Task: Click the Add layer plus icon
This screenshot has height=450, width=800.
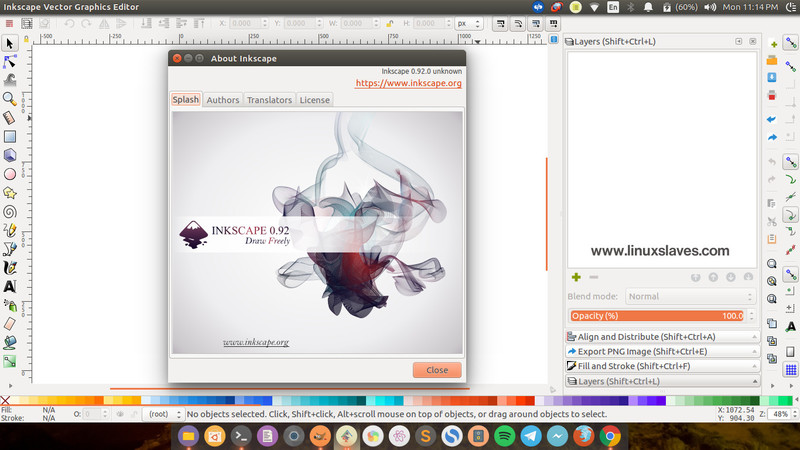Action: coord(576,277)
